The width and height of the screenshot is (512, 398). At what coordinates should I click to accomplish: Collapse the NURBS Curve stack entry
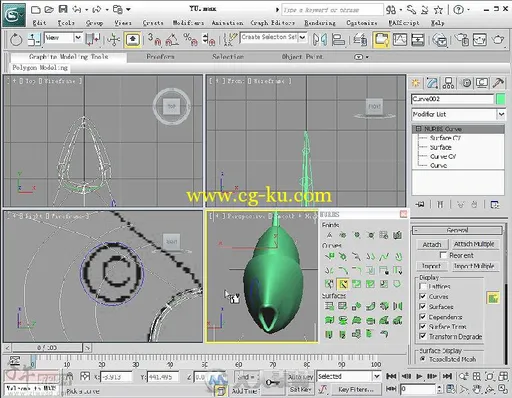418,129
